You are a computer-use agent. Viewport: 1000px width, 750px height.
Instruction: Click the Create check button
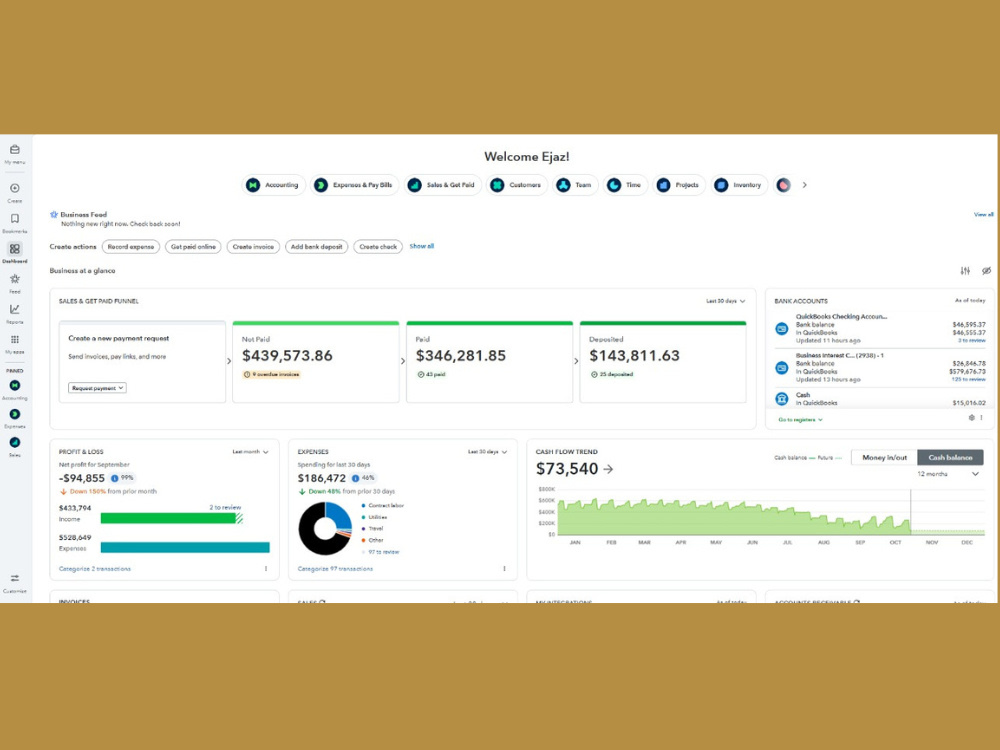(x=378, y=247)
